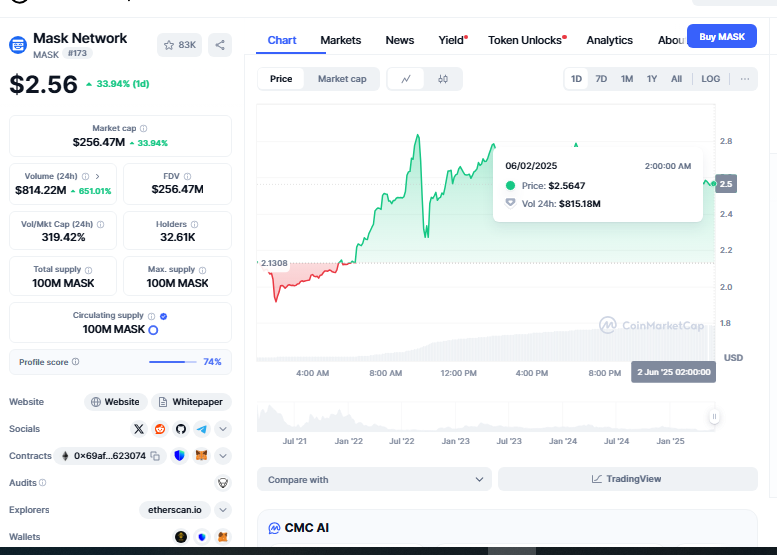Switch to the Chart tab
The image size is (777, 555).
(x=282, y=40)
